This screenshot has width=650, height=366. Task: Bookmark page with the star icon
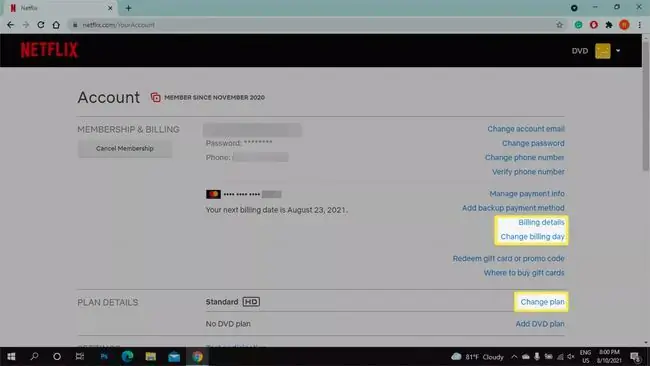coord(559,25)
